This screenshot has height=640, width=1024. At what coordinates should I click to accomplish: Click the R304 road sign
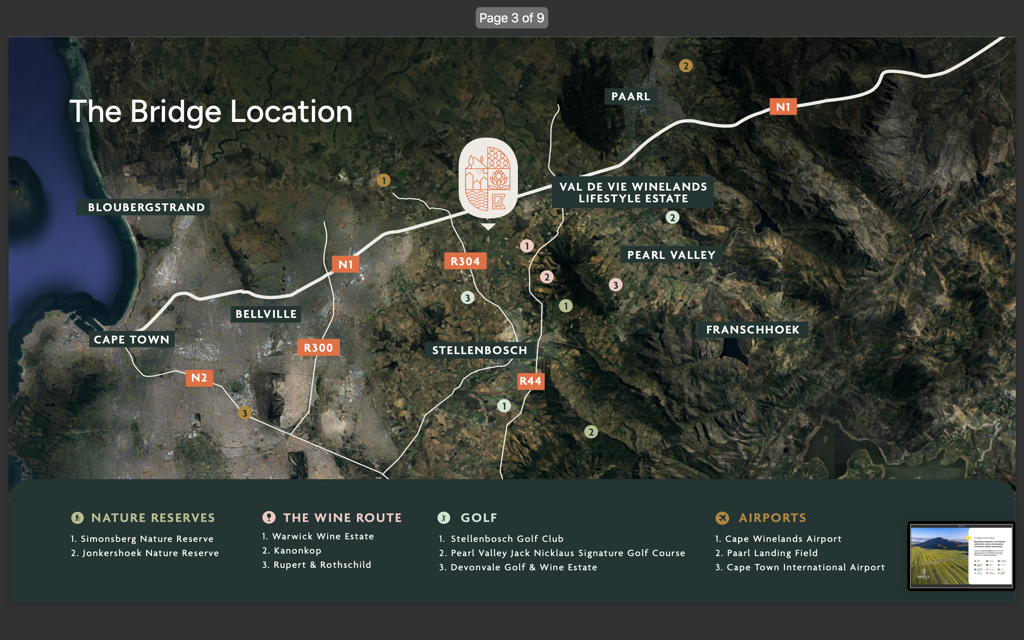[465, 262]
